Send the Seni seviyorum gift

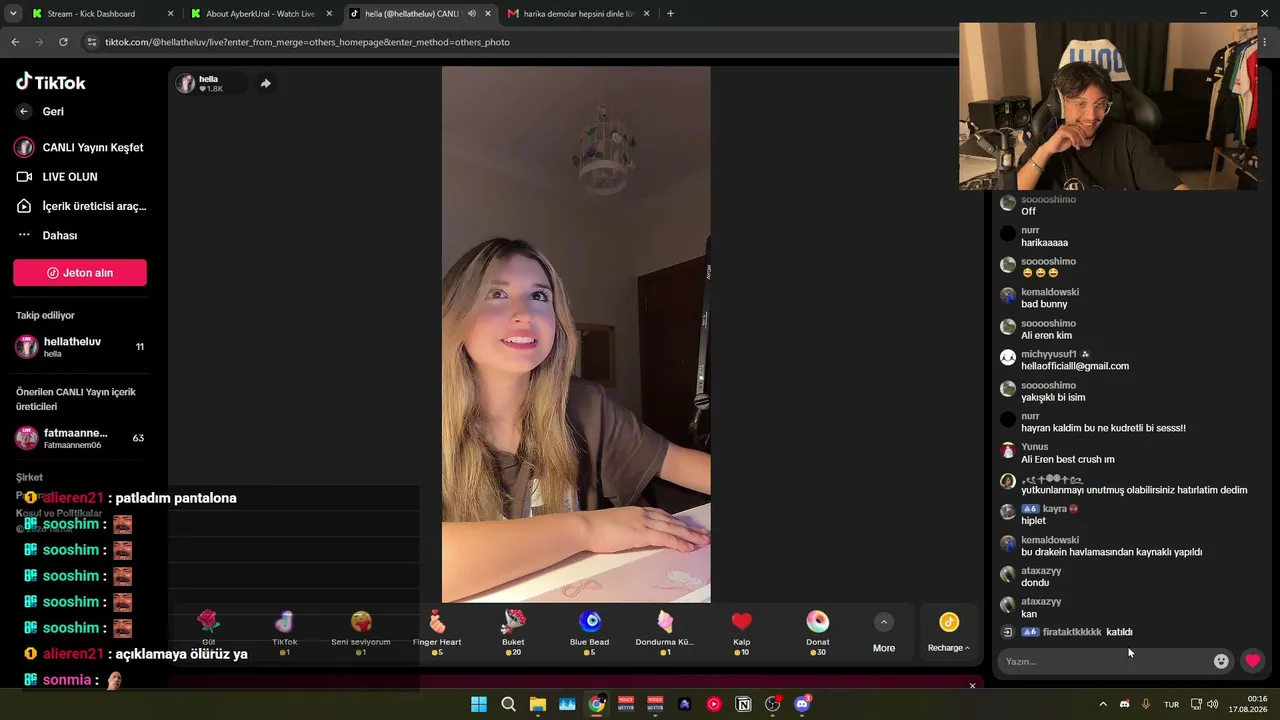361,633
